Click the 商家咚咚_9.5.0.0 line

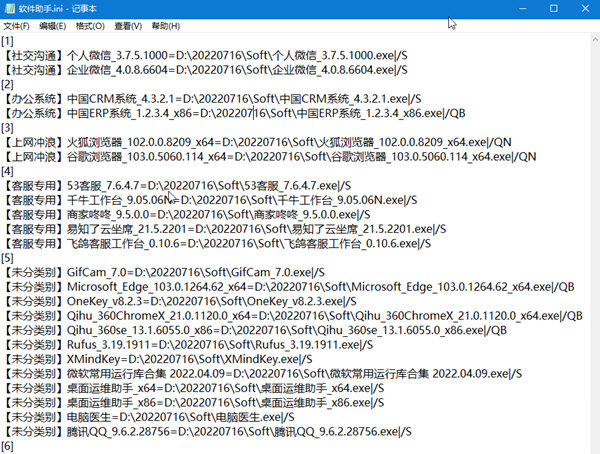pos(186,214)
